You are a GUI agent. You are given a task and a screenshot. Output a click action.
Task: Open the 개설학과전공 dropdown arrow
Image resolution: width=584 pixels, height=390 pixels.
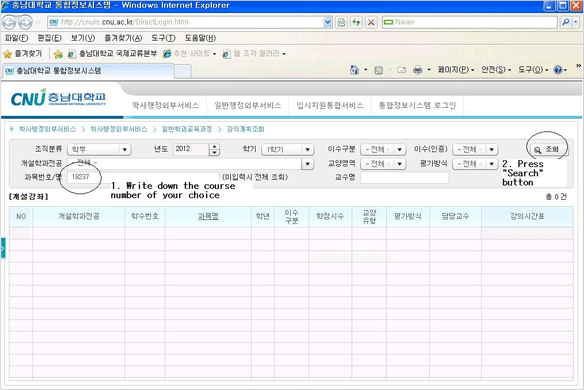[307, 164]
